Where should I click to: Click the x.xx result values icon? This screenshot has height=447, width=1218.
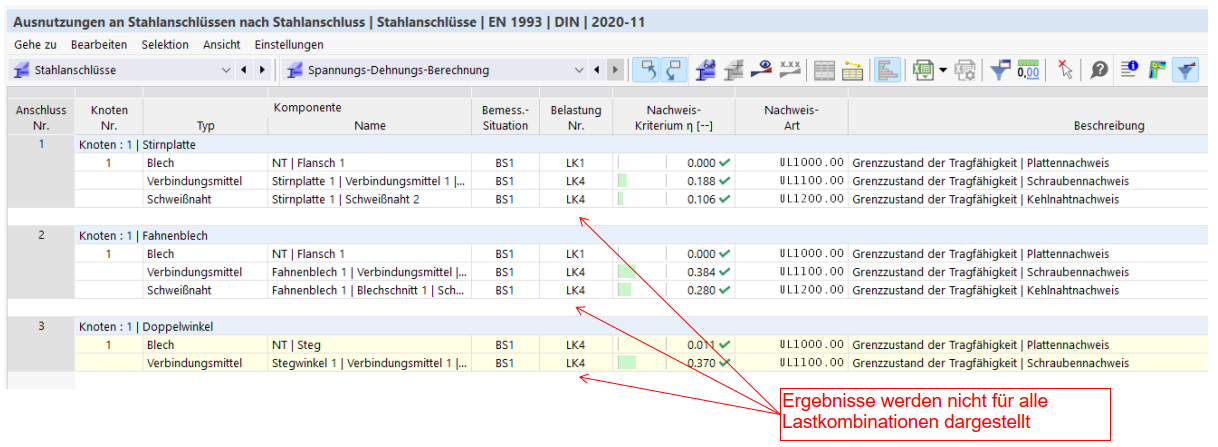790,70
